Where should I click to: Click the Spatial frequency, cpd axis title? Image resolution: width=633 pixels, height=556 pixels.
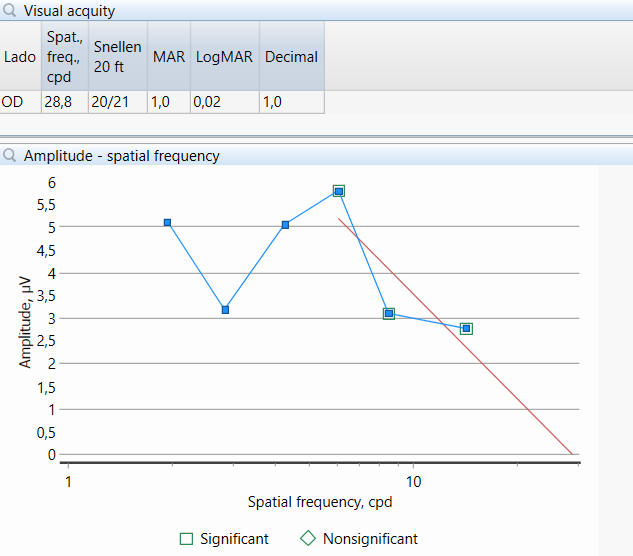coord(320,502)
